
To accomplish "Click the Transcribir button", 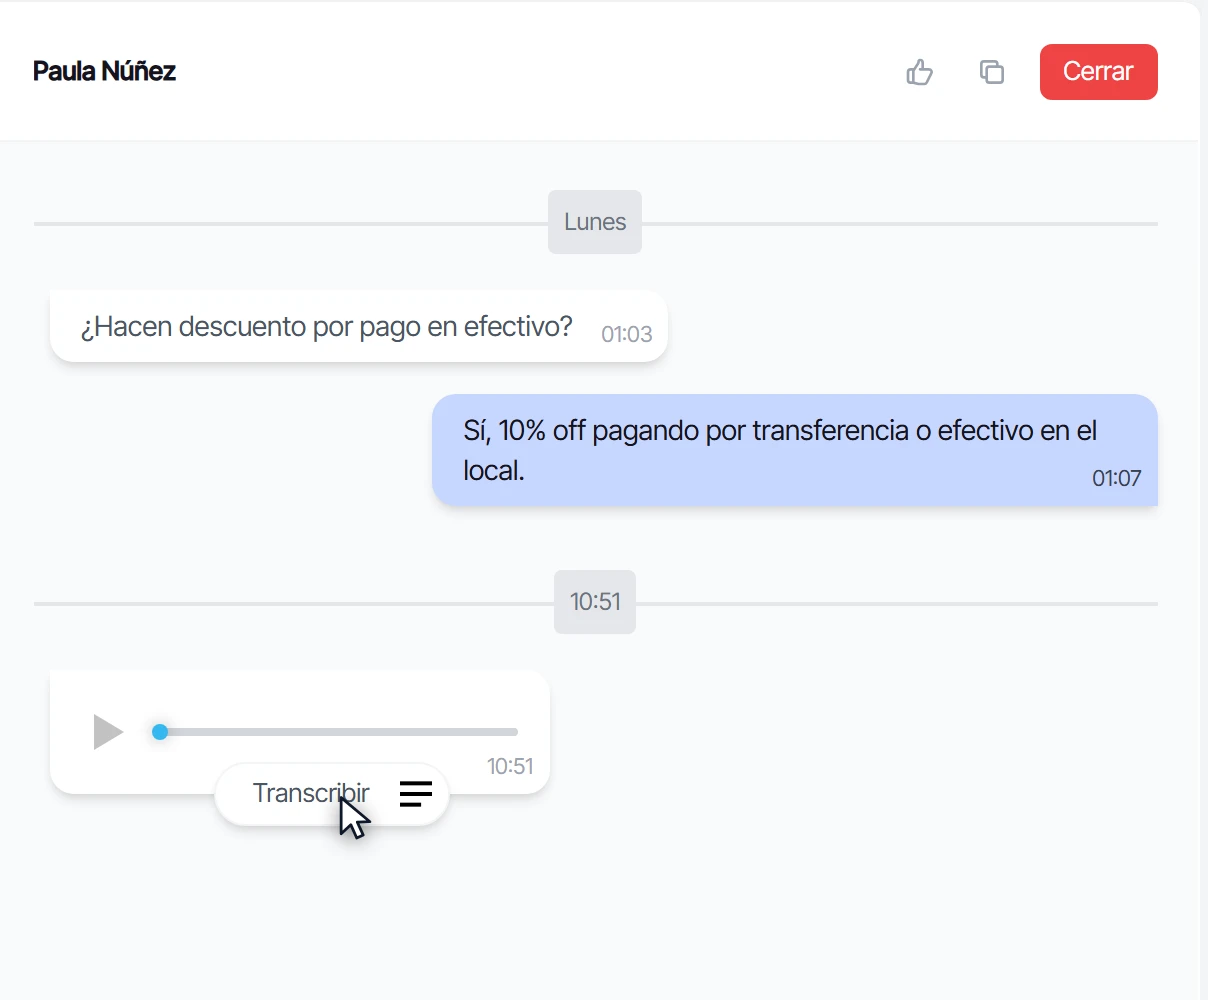I will tap(331, 794).
